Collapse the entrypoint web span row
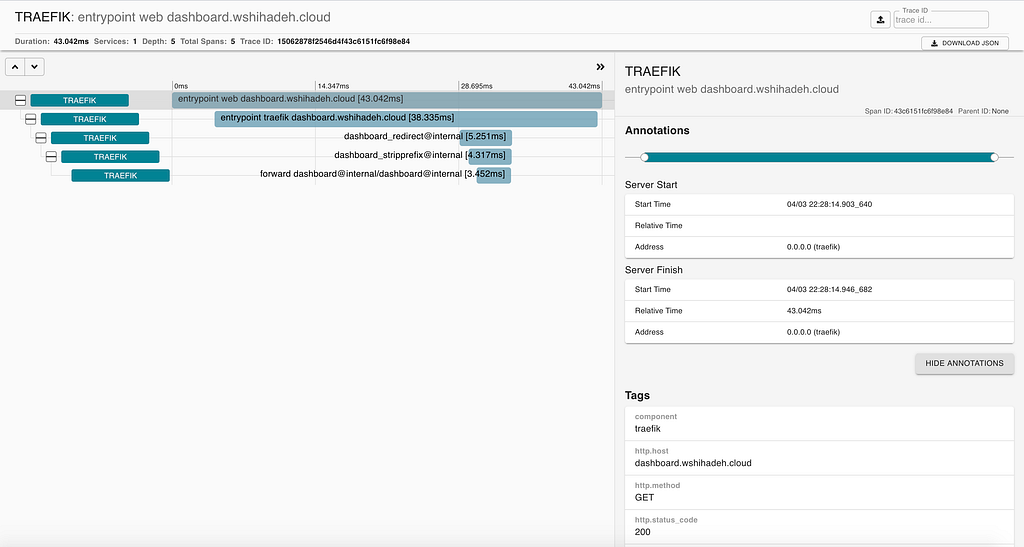The width and height of the screenshot is (1024, 547). coord(20,101)
